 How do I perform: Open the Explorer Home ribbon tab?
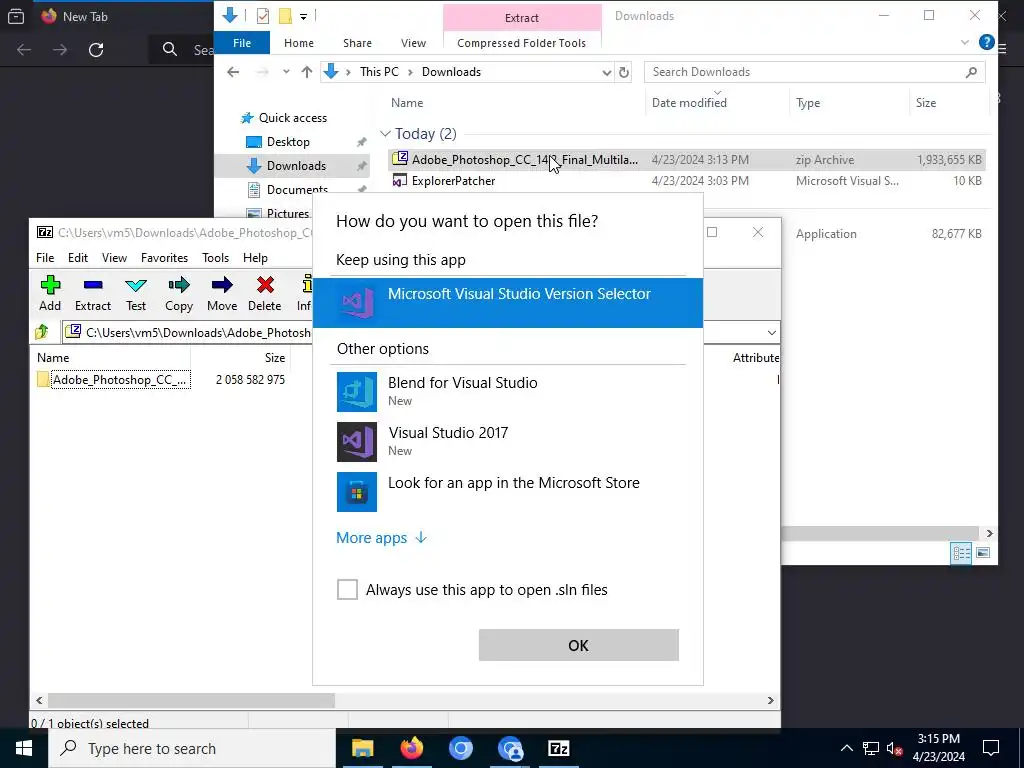(299, 43)
